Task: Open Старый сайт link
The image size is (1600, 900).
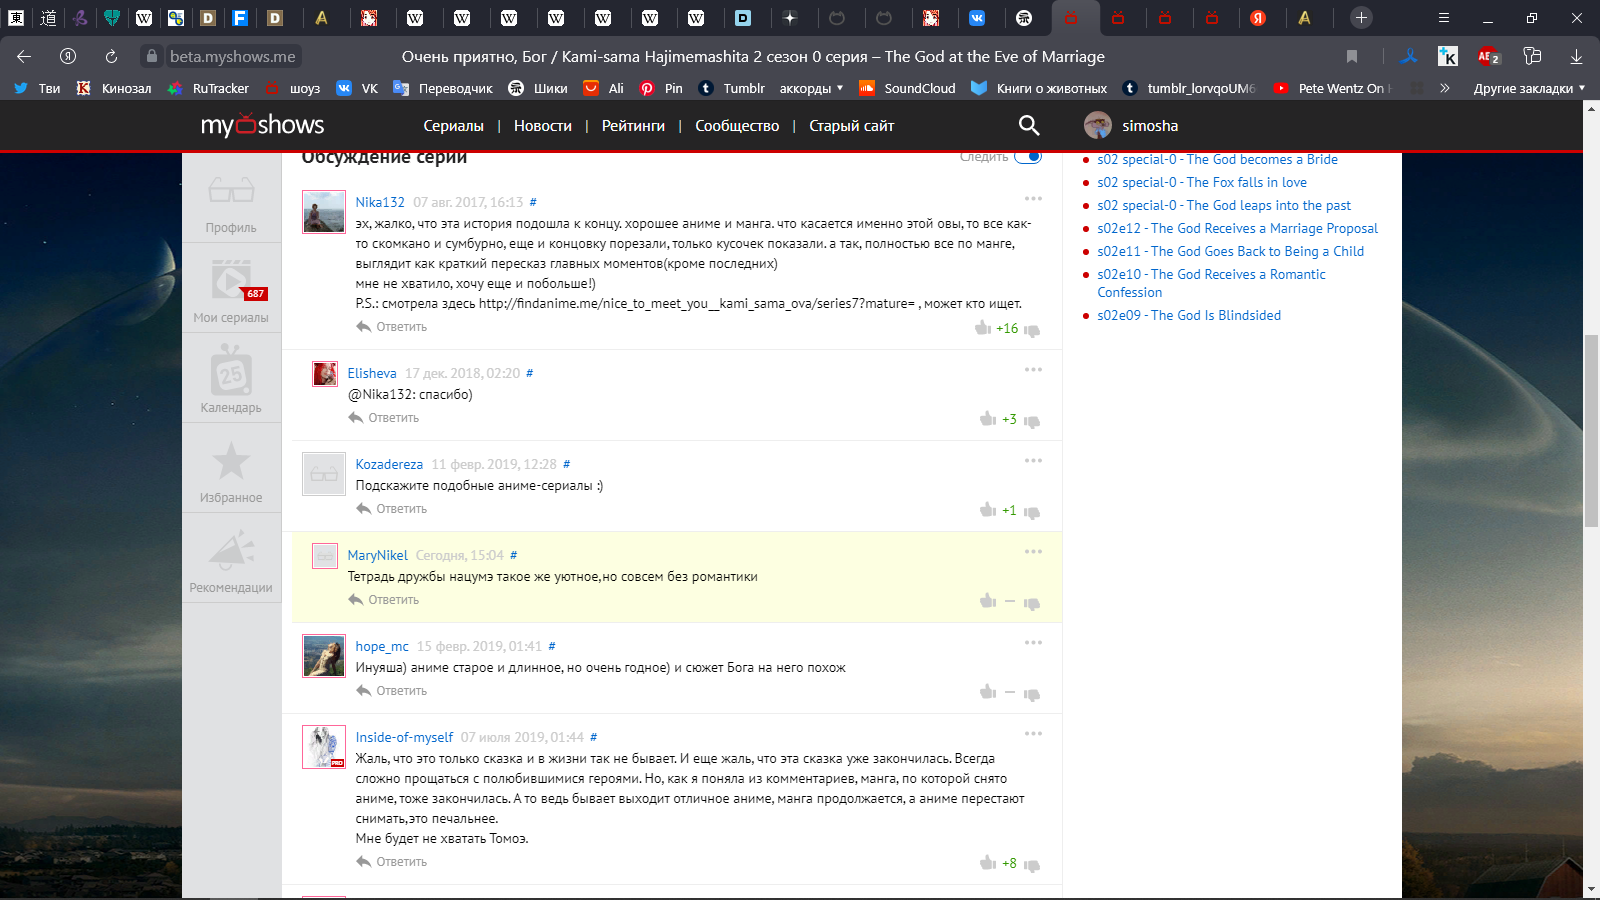Action: [x=851, y=126]
